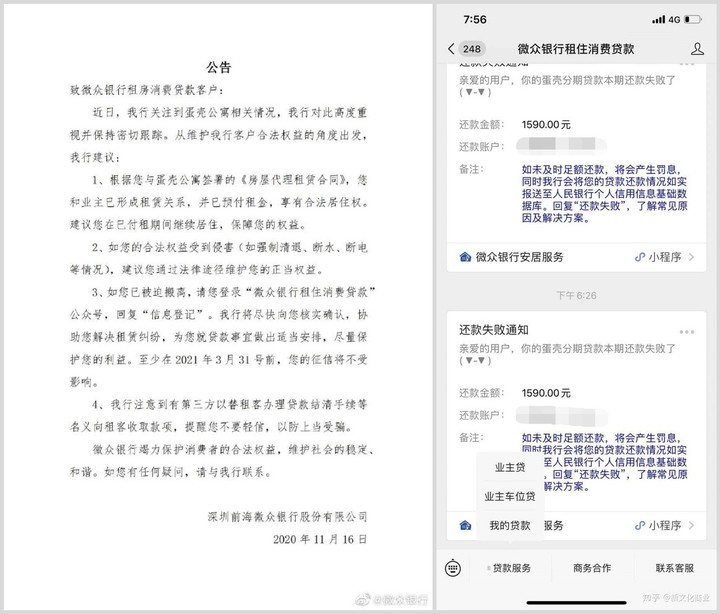Select 我的贷款 in popup menu
This screenshot has width=720, height=614.
point(510,525)
